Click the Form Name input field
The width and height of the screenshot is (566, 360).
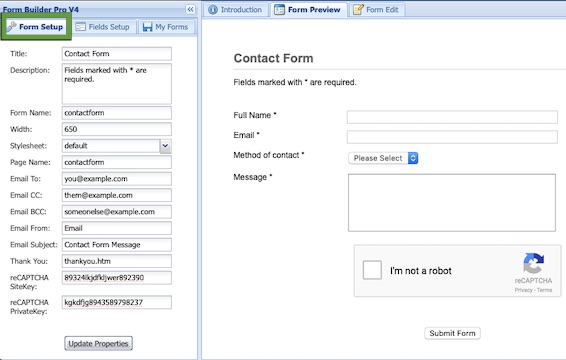[117, 113]
